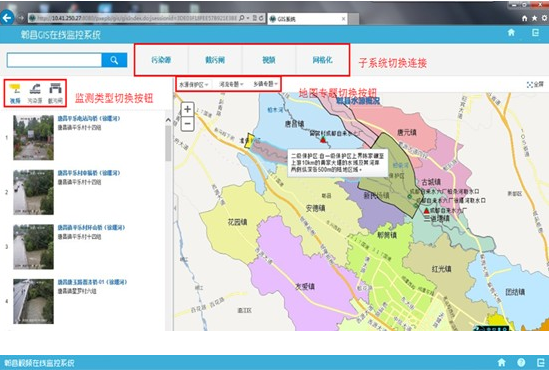Open the thumbnail of video item 1
Screen dimensions: 549x370
(34, 138)
